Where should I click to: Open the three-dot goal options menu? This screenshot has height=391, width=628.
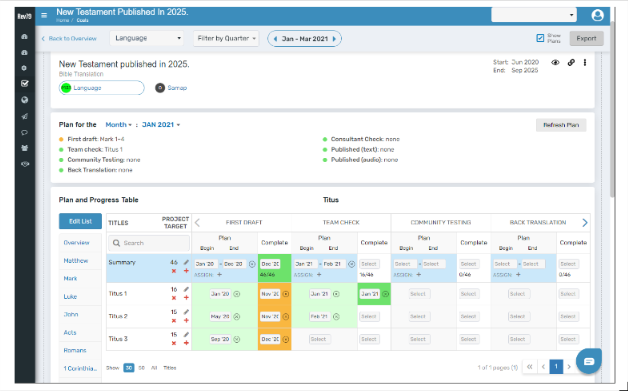pos(585,62)
